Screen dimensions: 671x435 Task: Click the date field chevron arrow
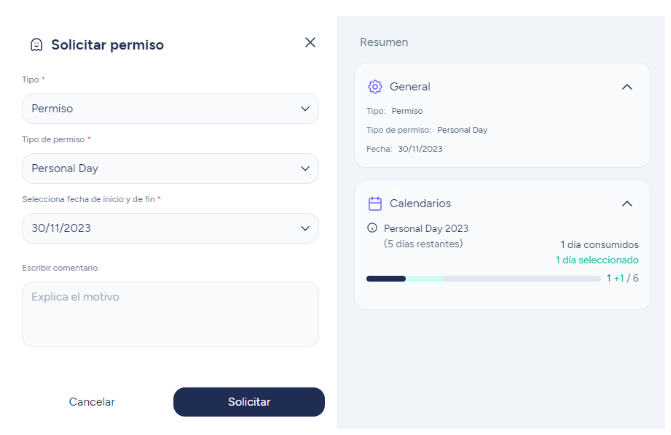click(x=305, y=228)
